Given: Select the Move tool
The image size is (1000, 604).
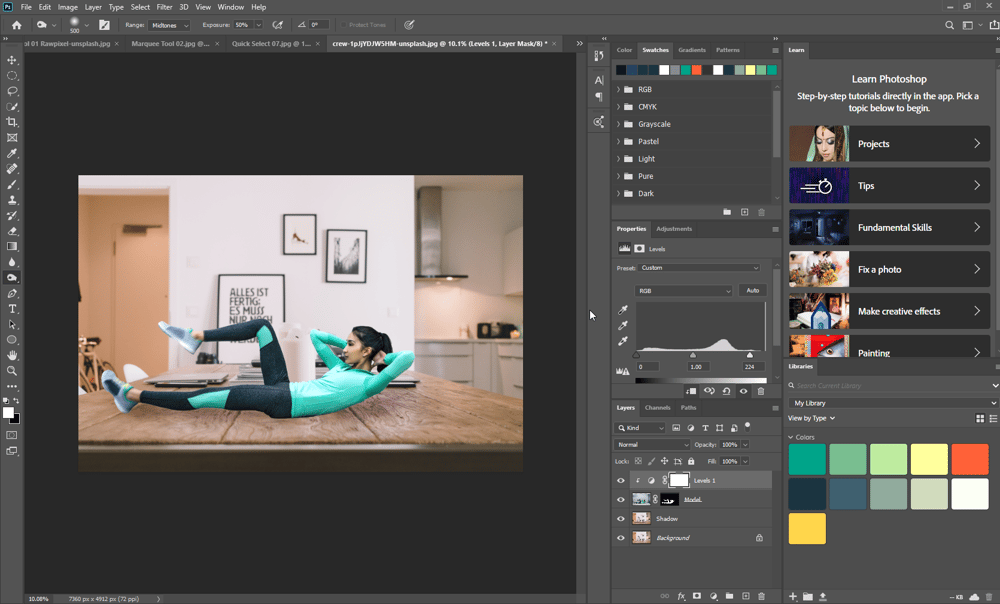Looking at the screenshot, I should click(x=13, y=60).
